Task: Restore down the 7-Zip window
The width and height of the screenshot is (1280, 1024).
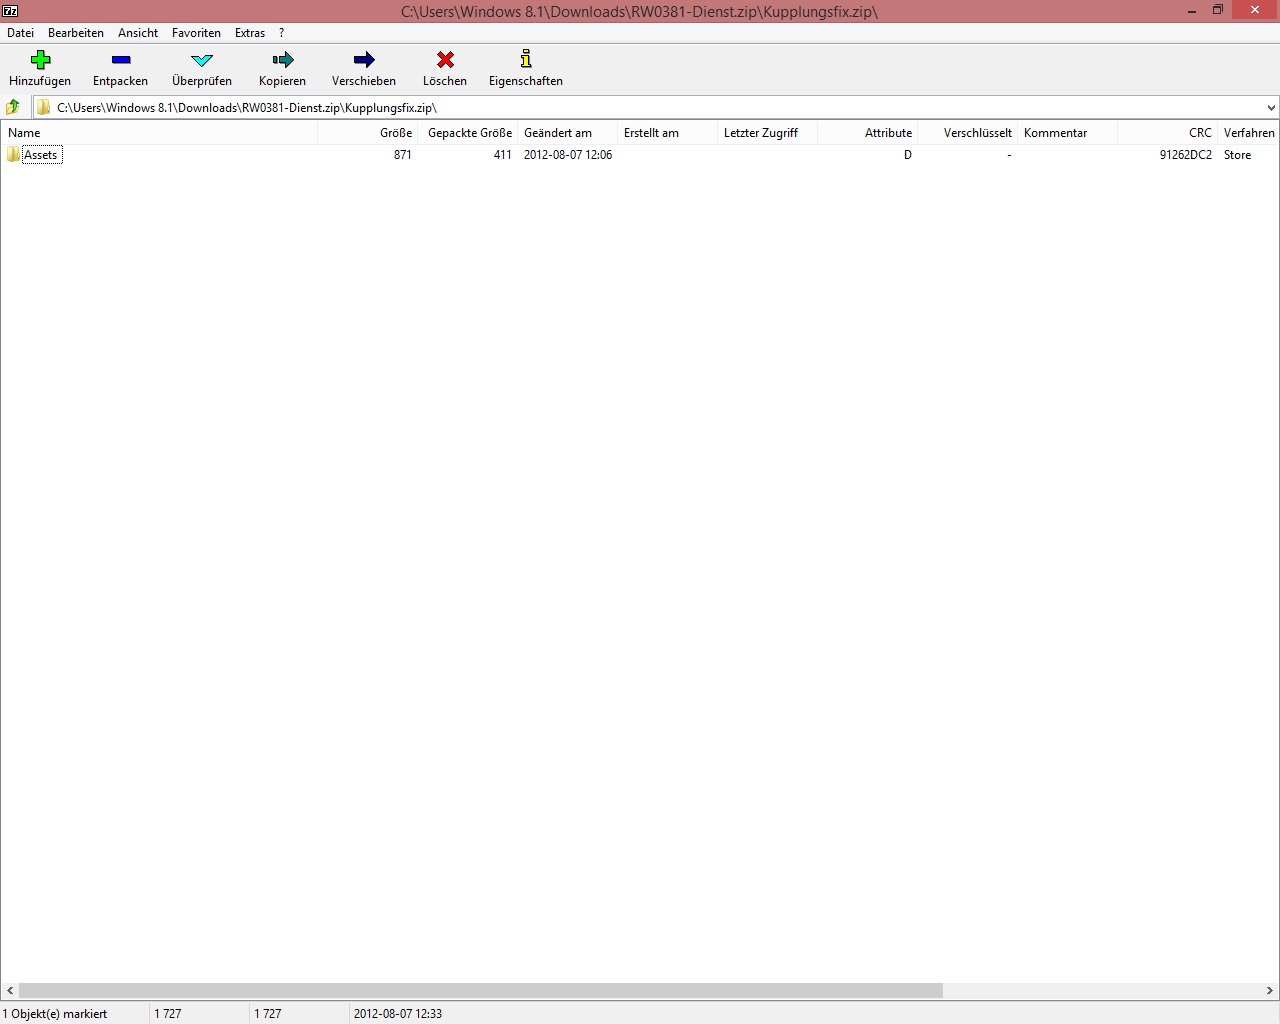Action: [x=1218, y=11]
